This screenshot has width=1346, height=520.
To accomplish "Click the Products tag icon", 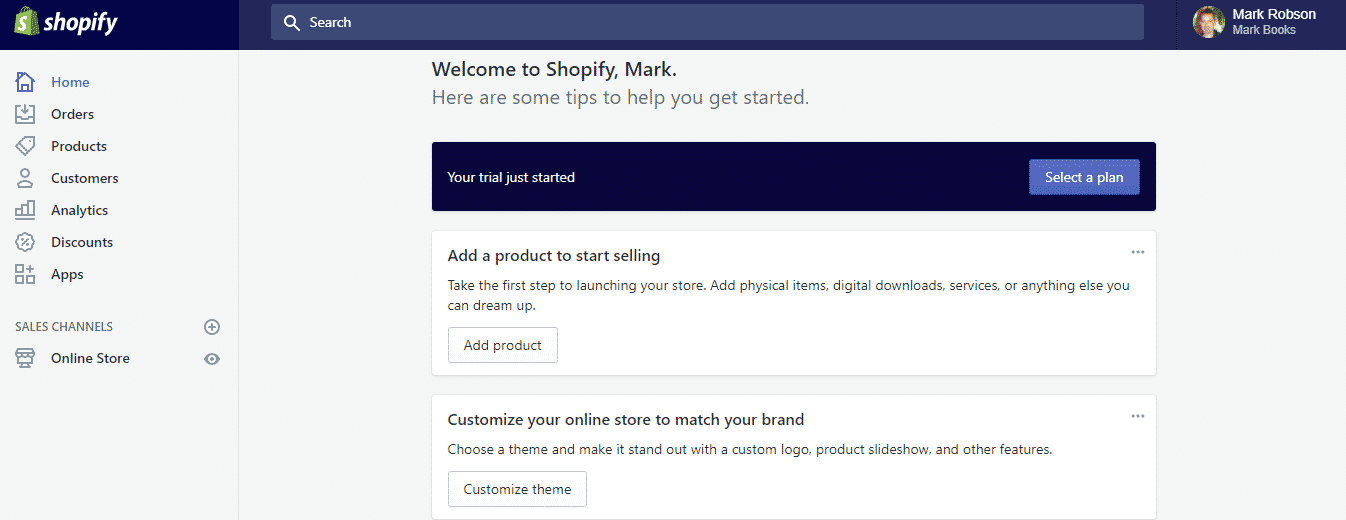I will click(x=25, y=146).
